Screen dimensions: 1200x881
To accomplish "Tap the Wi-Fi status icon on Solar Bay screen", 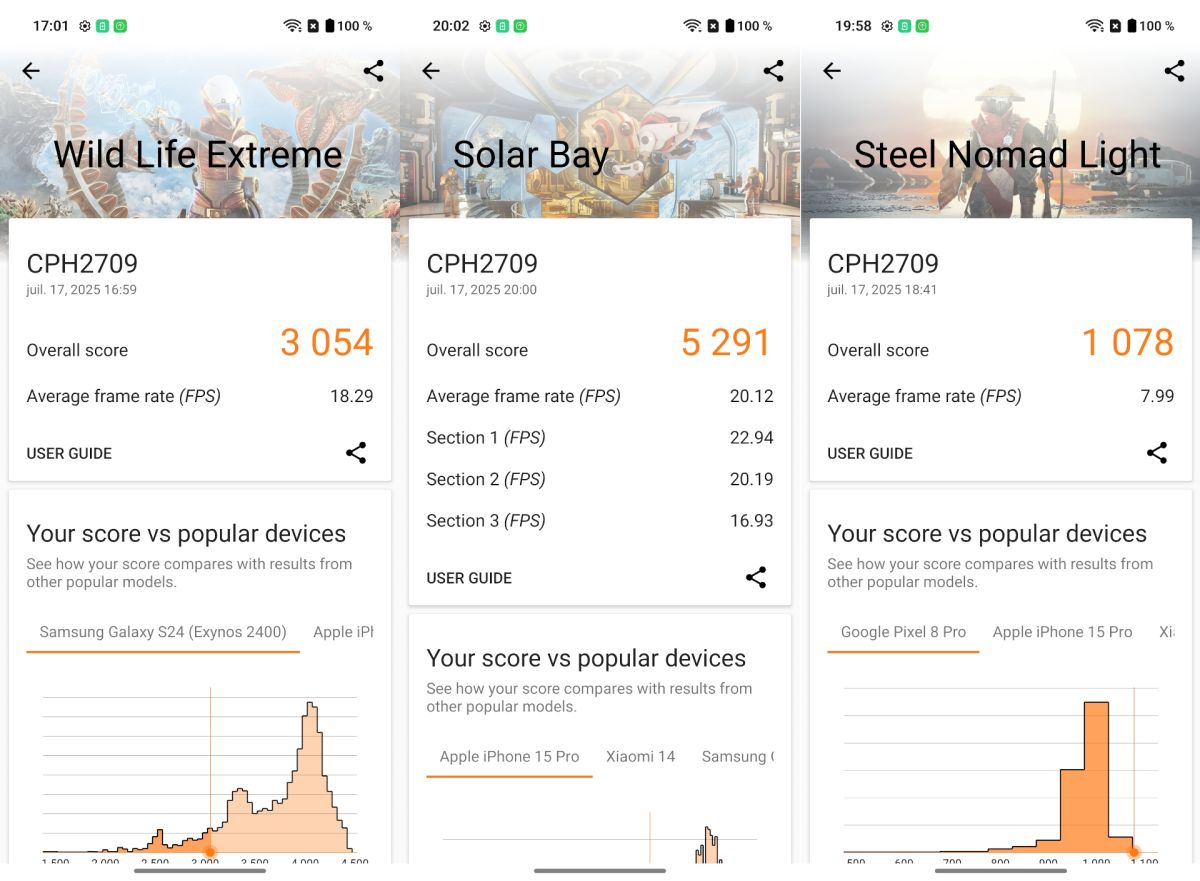I will (x=692, y=26).
